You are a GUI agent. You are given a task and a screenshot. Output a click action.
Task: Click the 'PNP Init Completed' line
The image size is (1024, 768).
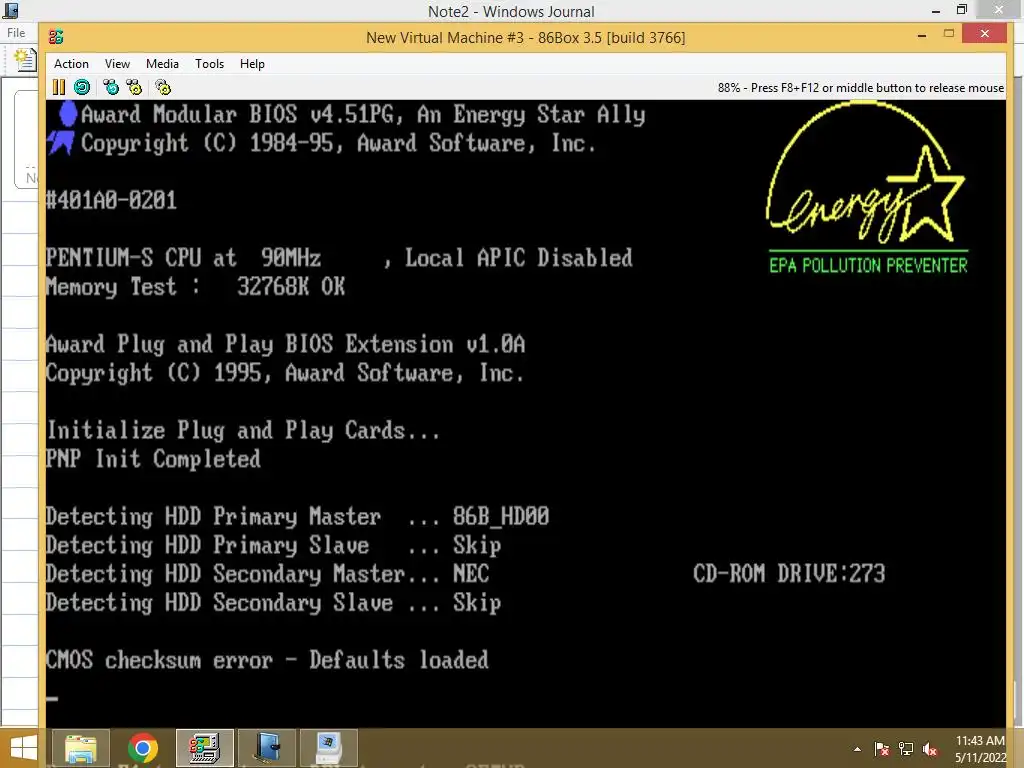(153, 458)
